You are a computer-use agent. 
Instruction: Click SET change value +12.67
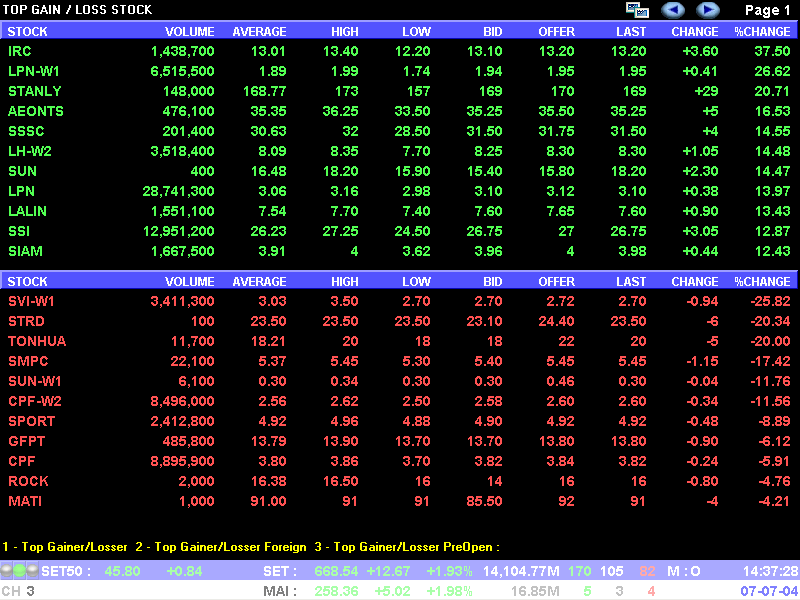tap(388, 571)
